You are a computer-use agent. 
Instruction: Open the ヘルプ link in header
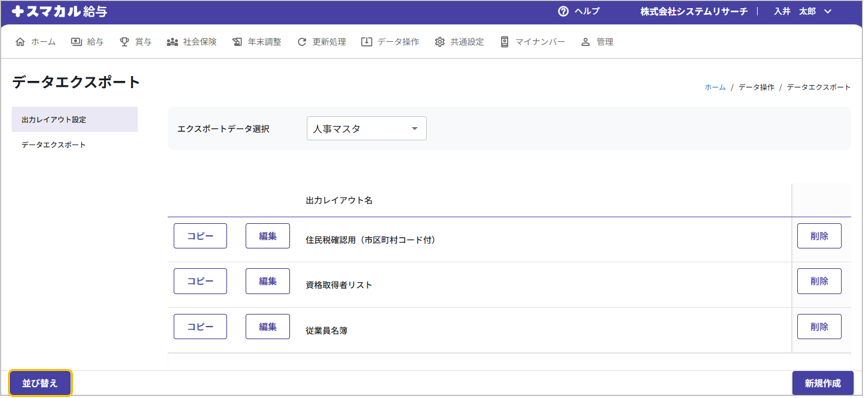(x=587, y=11)
